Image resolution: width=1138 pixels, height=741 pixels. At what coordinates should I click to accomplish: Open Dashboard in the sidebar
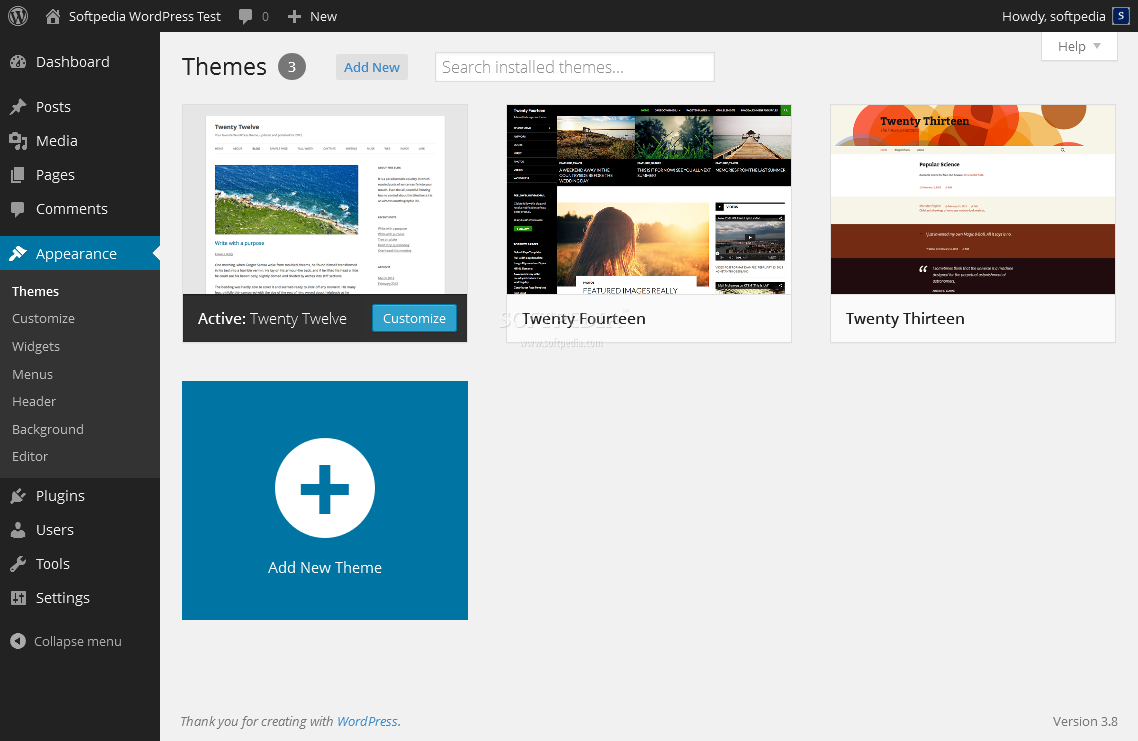point(73,62)
